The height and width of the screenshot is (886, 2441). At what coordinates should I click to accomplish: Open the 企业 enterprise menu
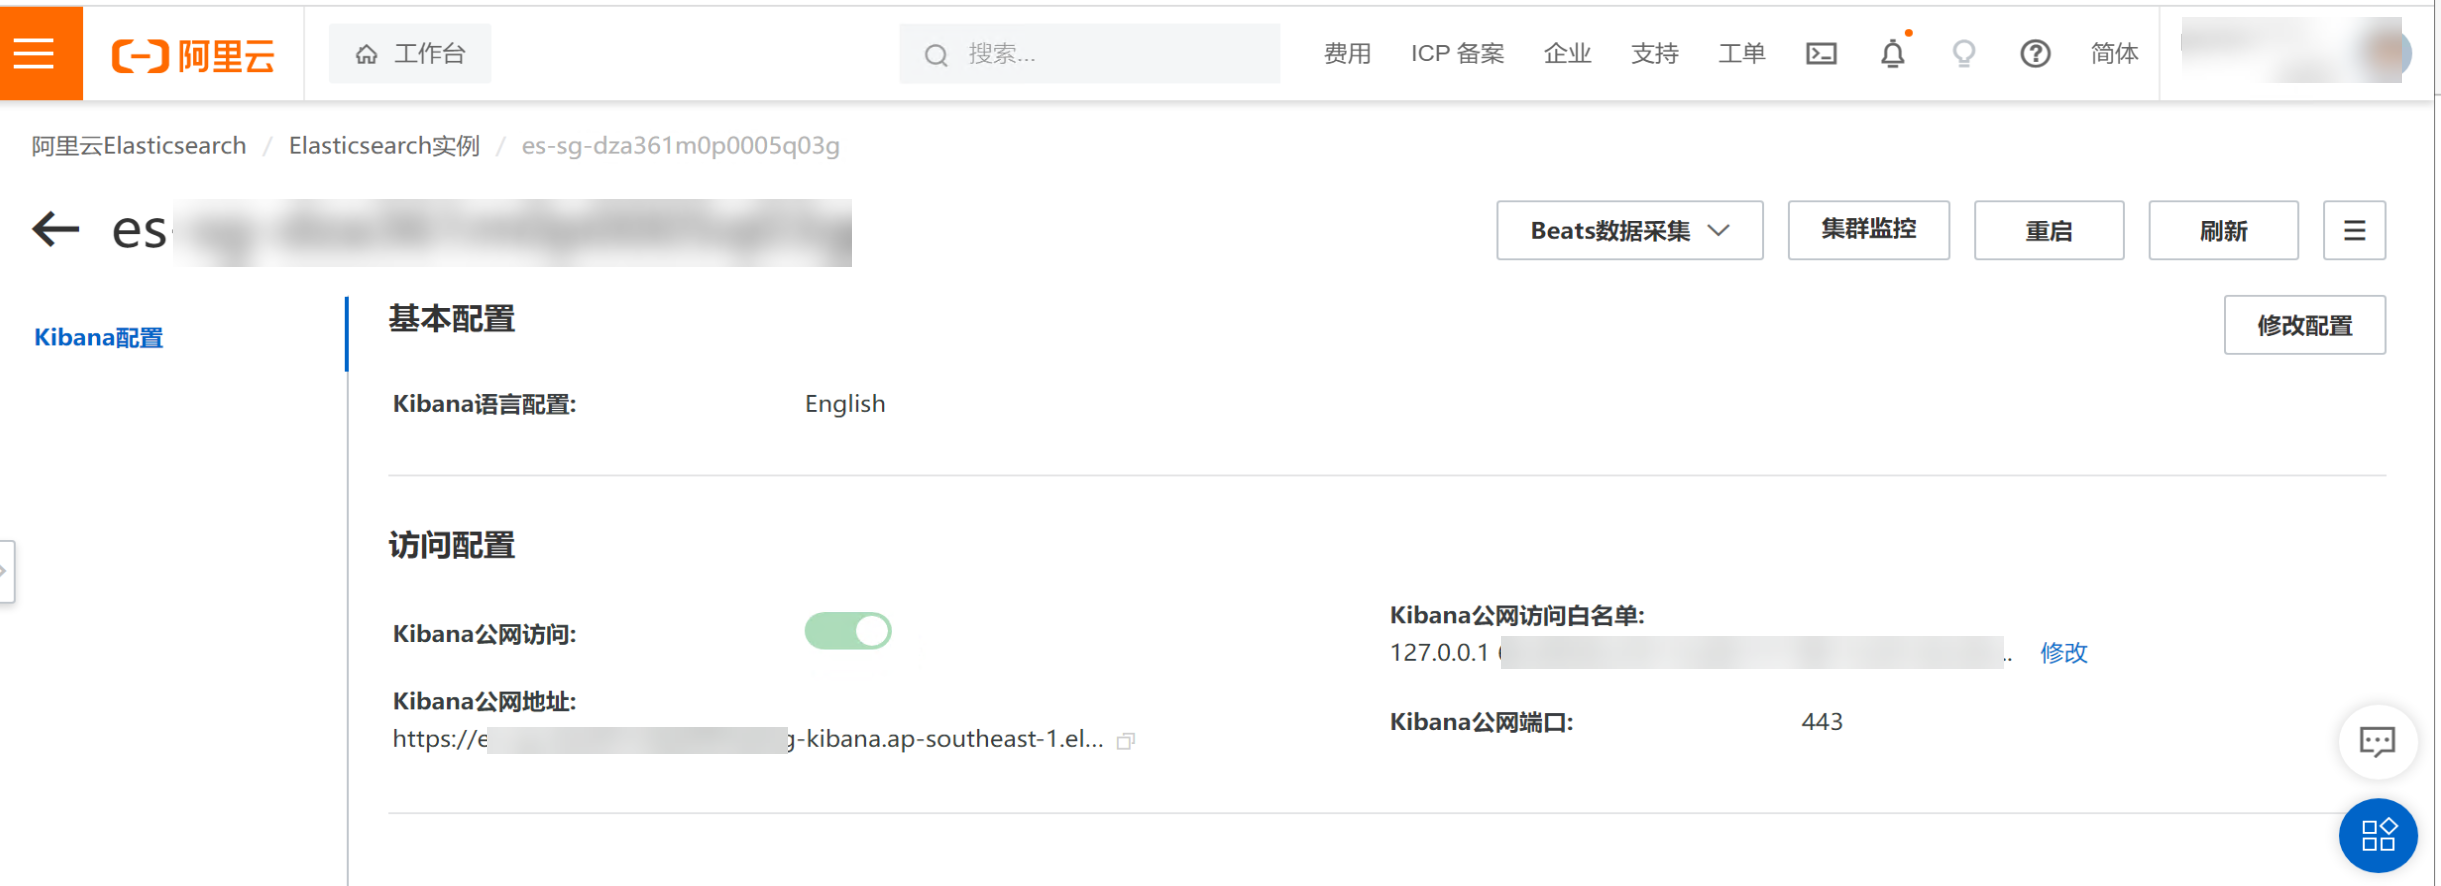pos(1567,54)
